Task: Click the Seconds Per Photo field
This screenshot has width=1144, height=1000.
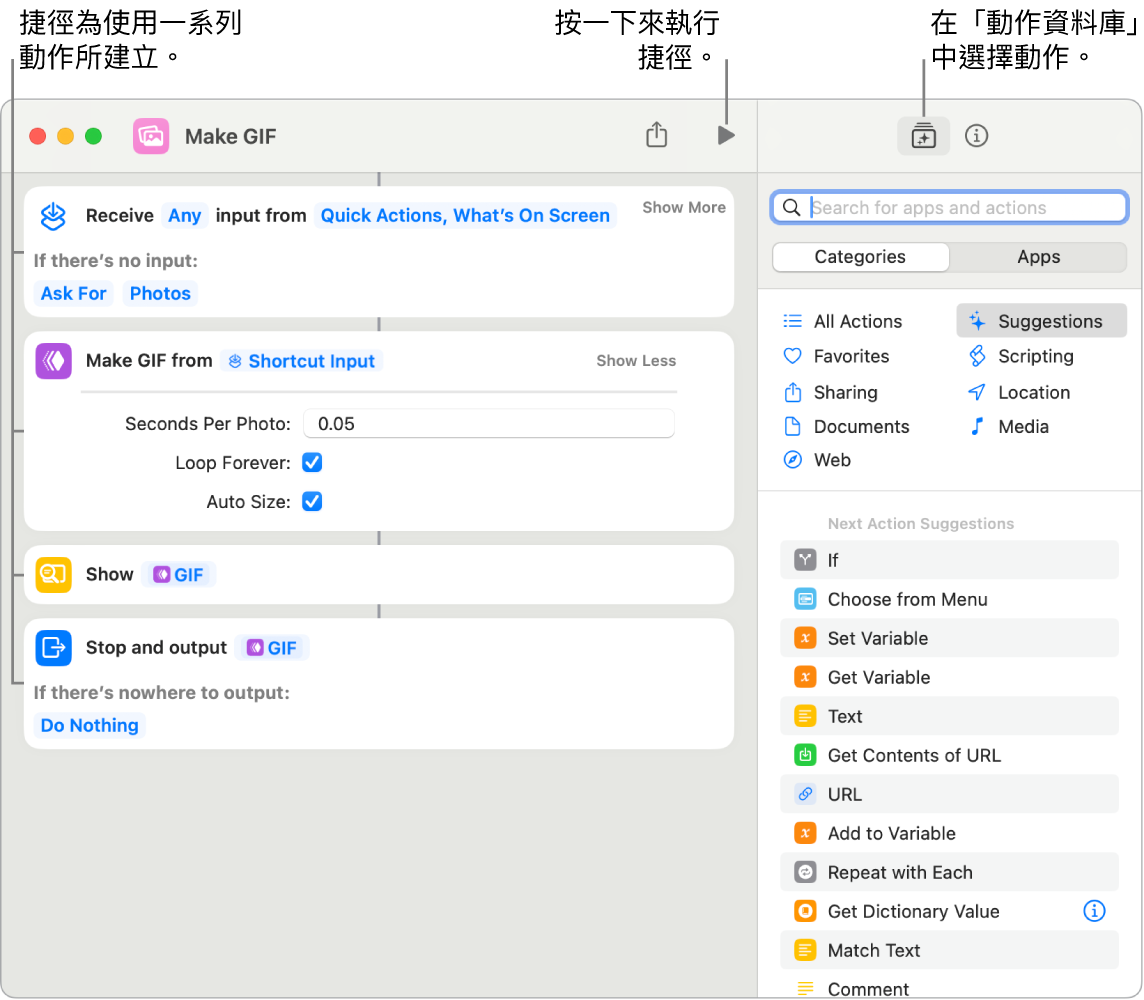Action: (489, 424)
